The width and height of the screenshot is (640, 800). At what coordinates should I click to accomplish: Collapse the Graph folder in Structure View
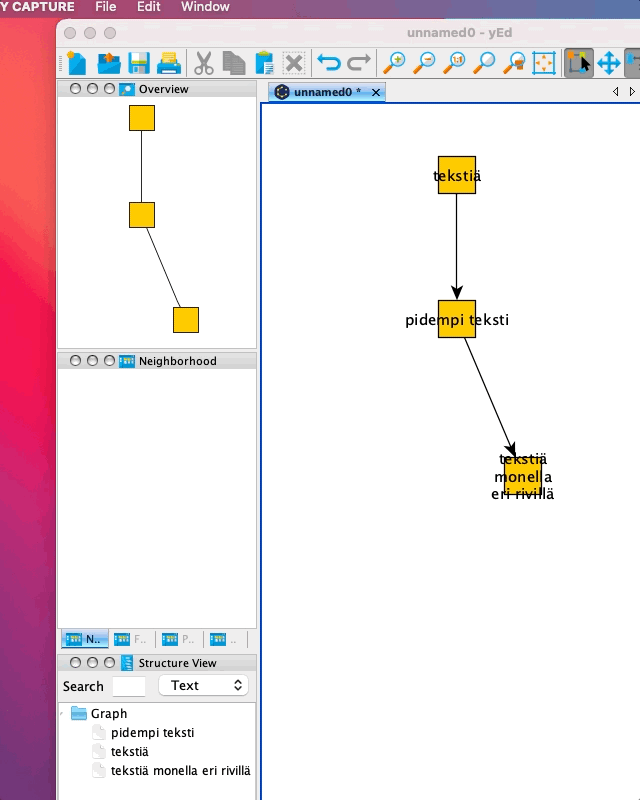click(x=65, y=714)
